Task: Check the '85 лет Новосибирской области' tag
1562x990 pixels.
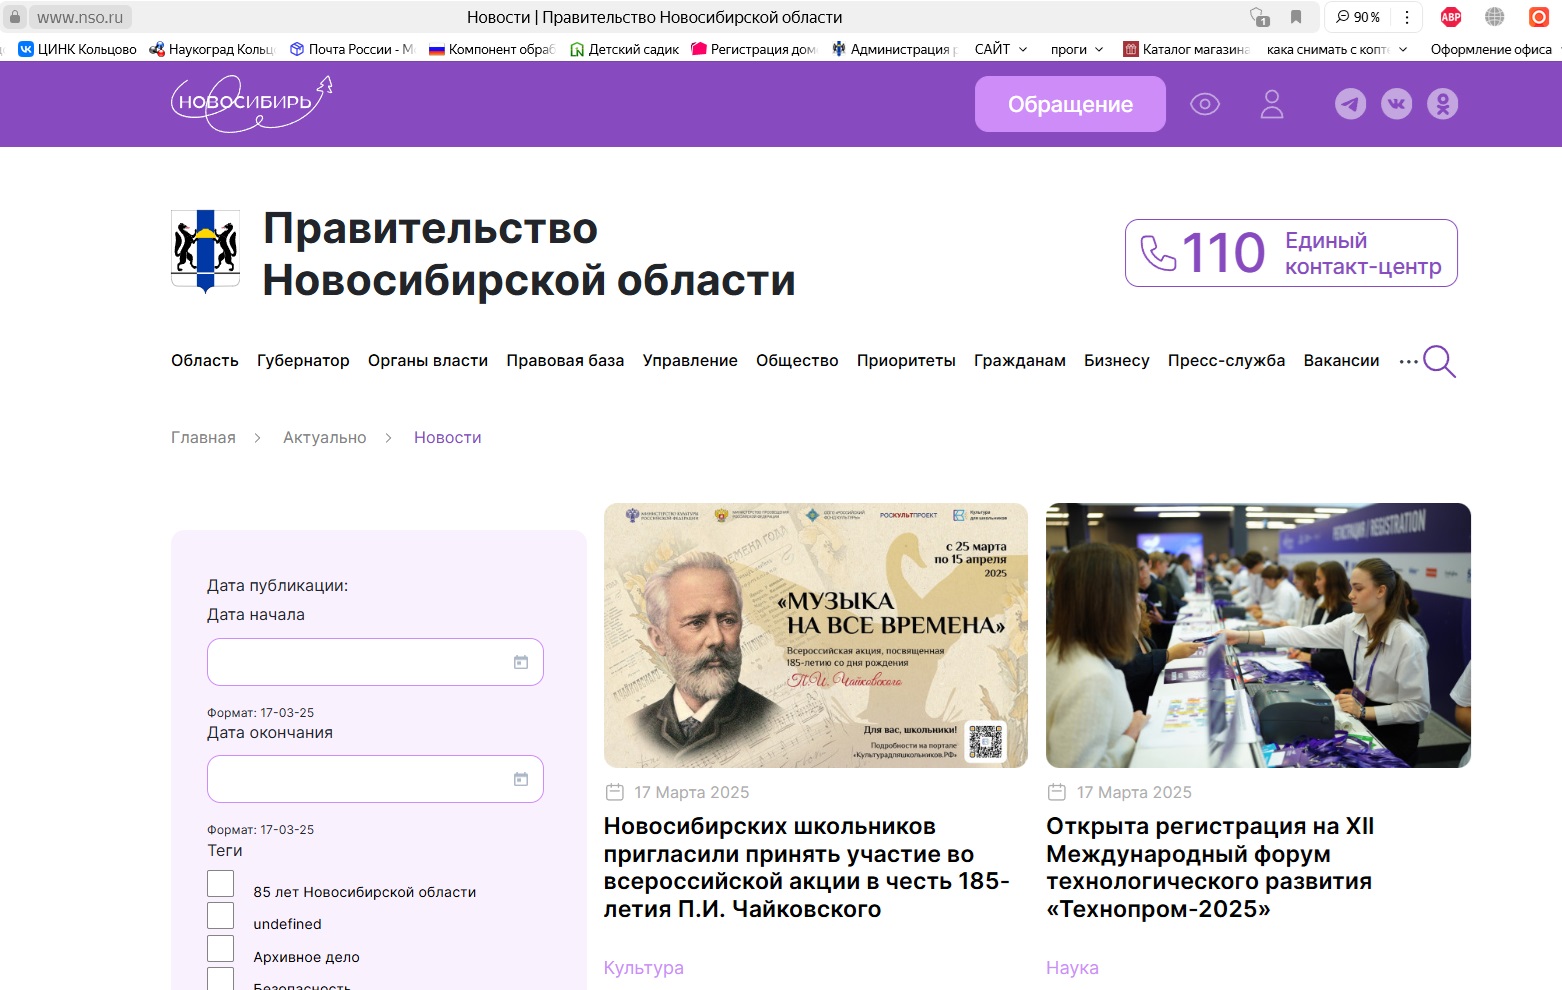Action: click(x=220, y=884)
